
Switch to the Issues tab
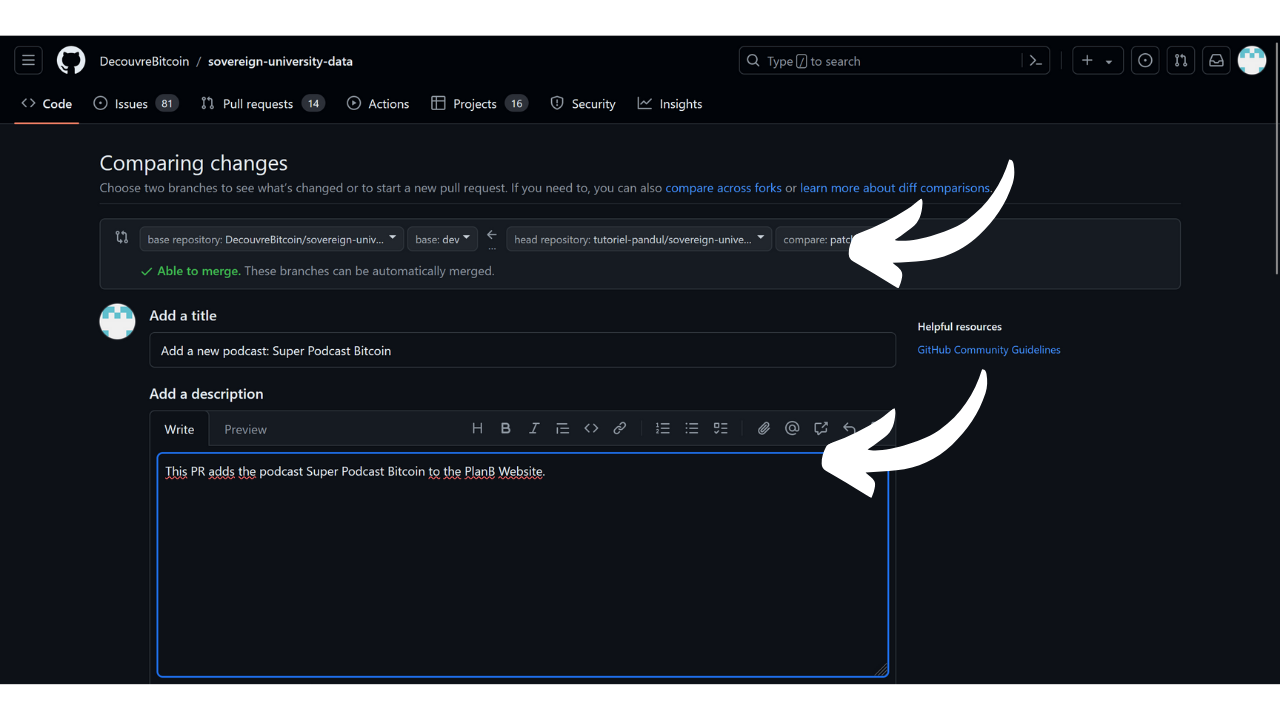pos(135,104)
